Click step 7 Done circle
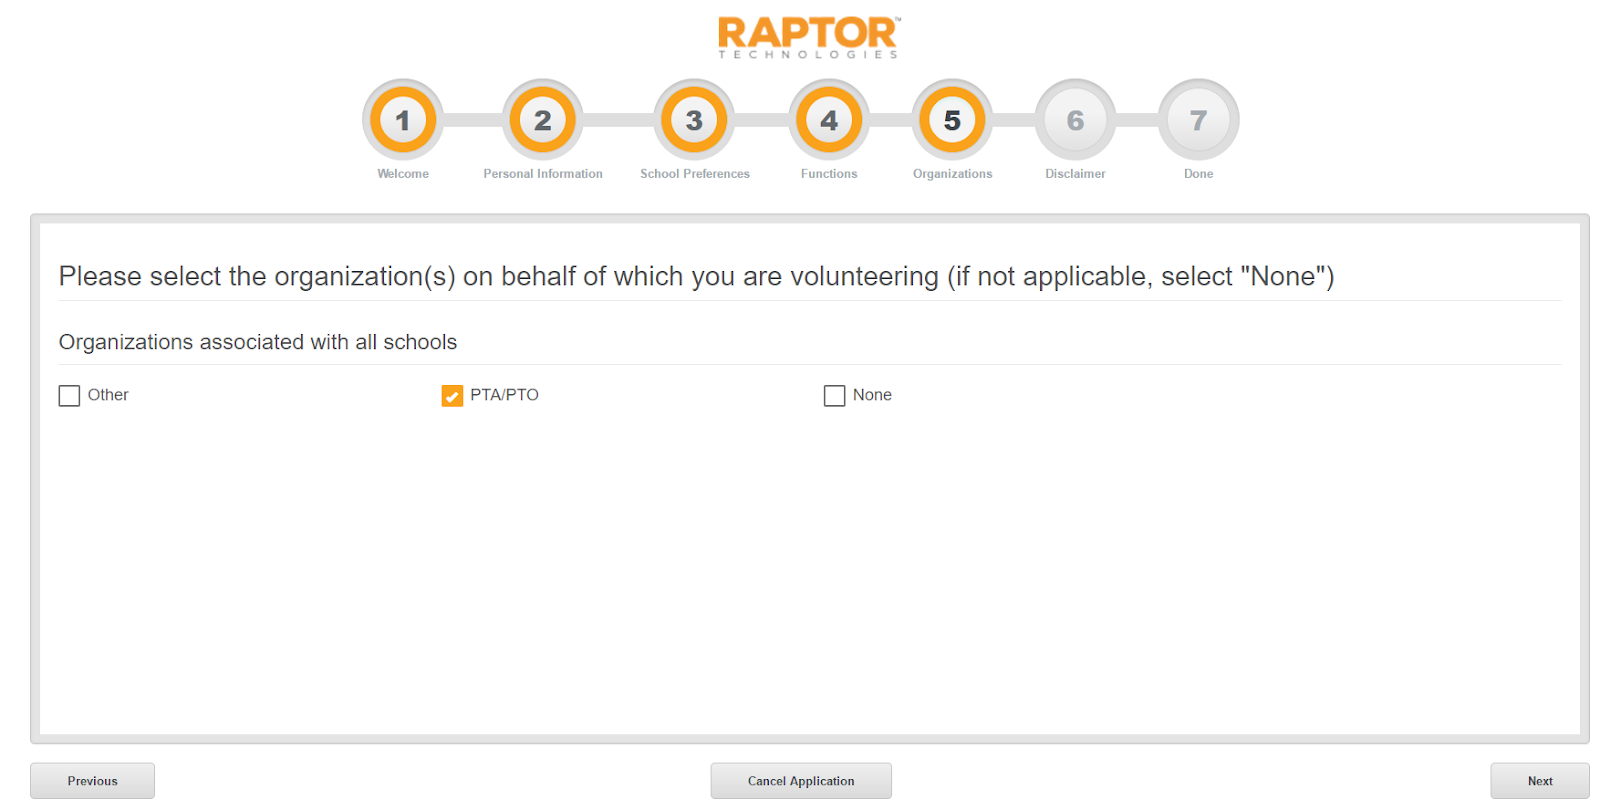Viewport: 1600px width, 810px height. pyautogui.click(x=1198, y=120)
